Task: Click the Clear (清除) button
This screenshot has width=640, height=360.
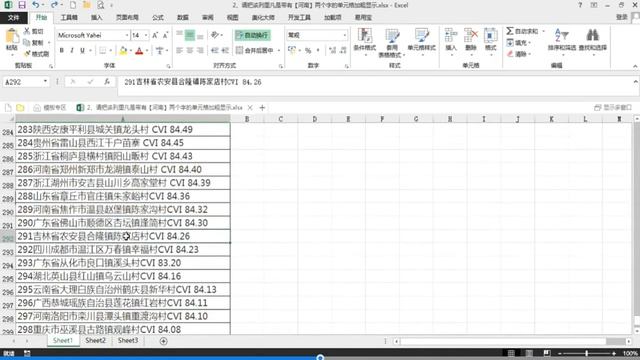Action: pos(518,54)
